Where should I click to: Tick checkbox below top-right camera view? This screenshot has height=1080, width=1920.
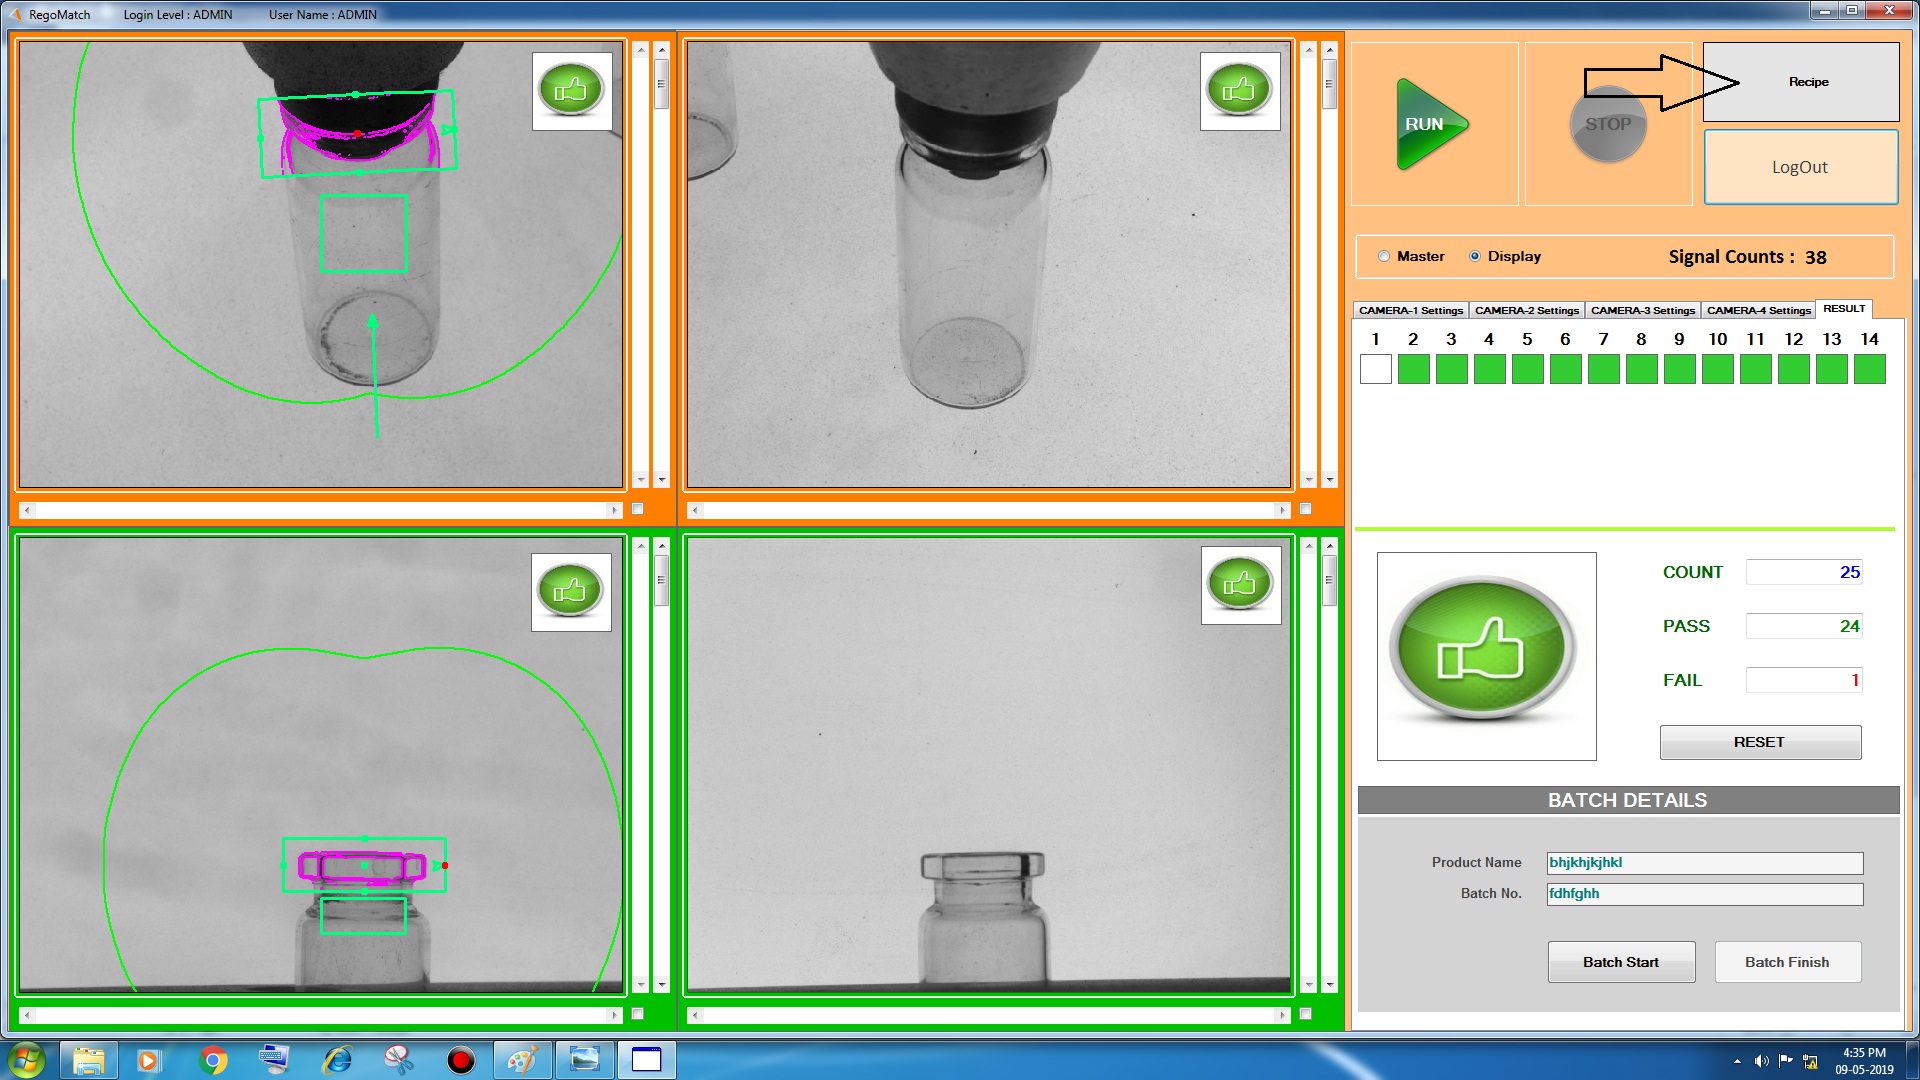coord(1305,509)
